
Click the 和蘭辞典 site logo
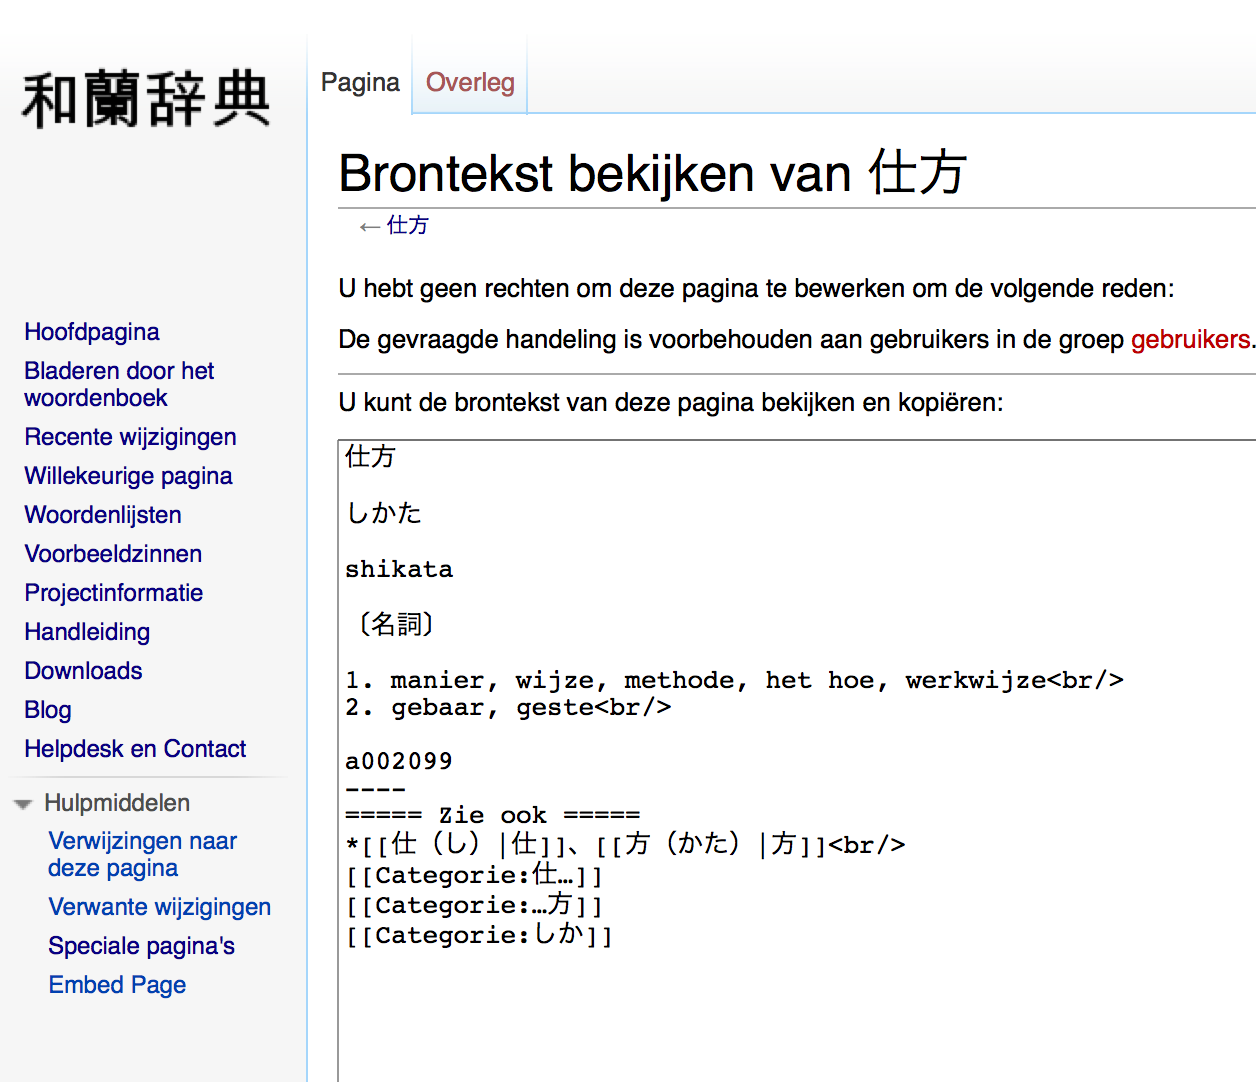(x=146, y=100)
